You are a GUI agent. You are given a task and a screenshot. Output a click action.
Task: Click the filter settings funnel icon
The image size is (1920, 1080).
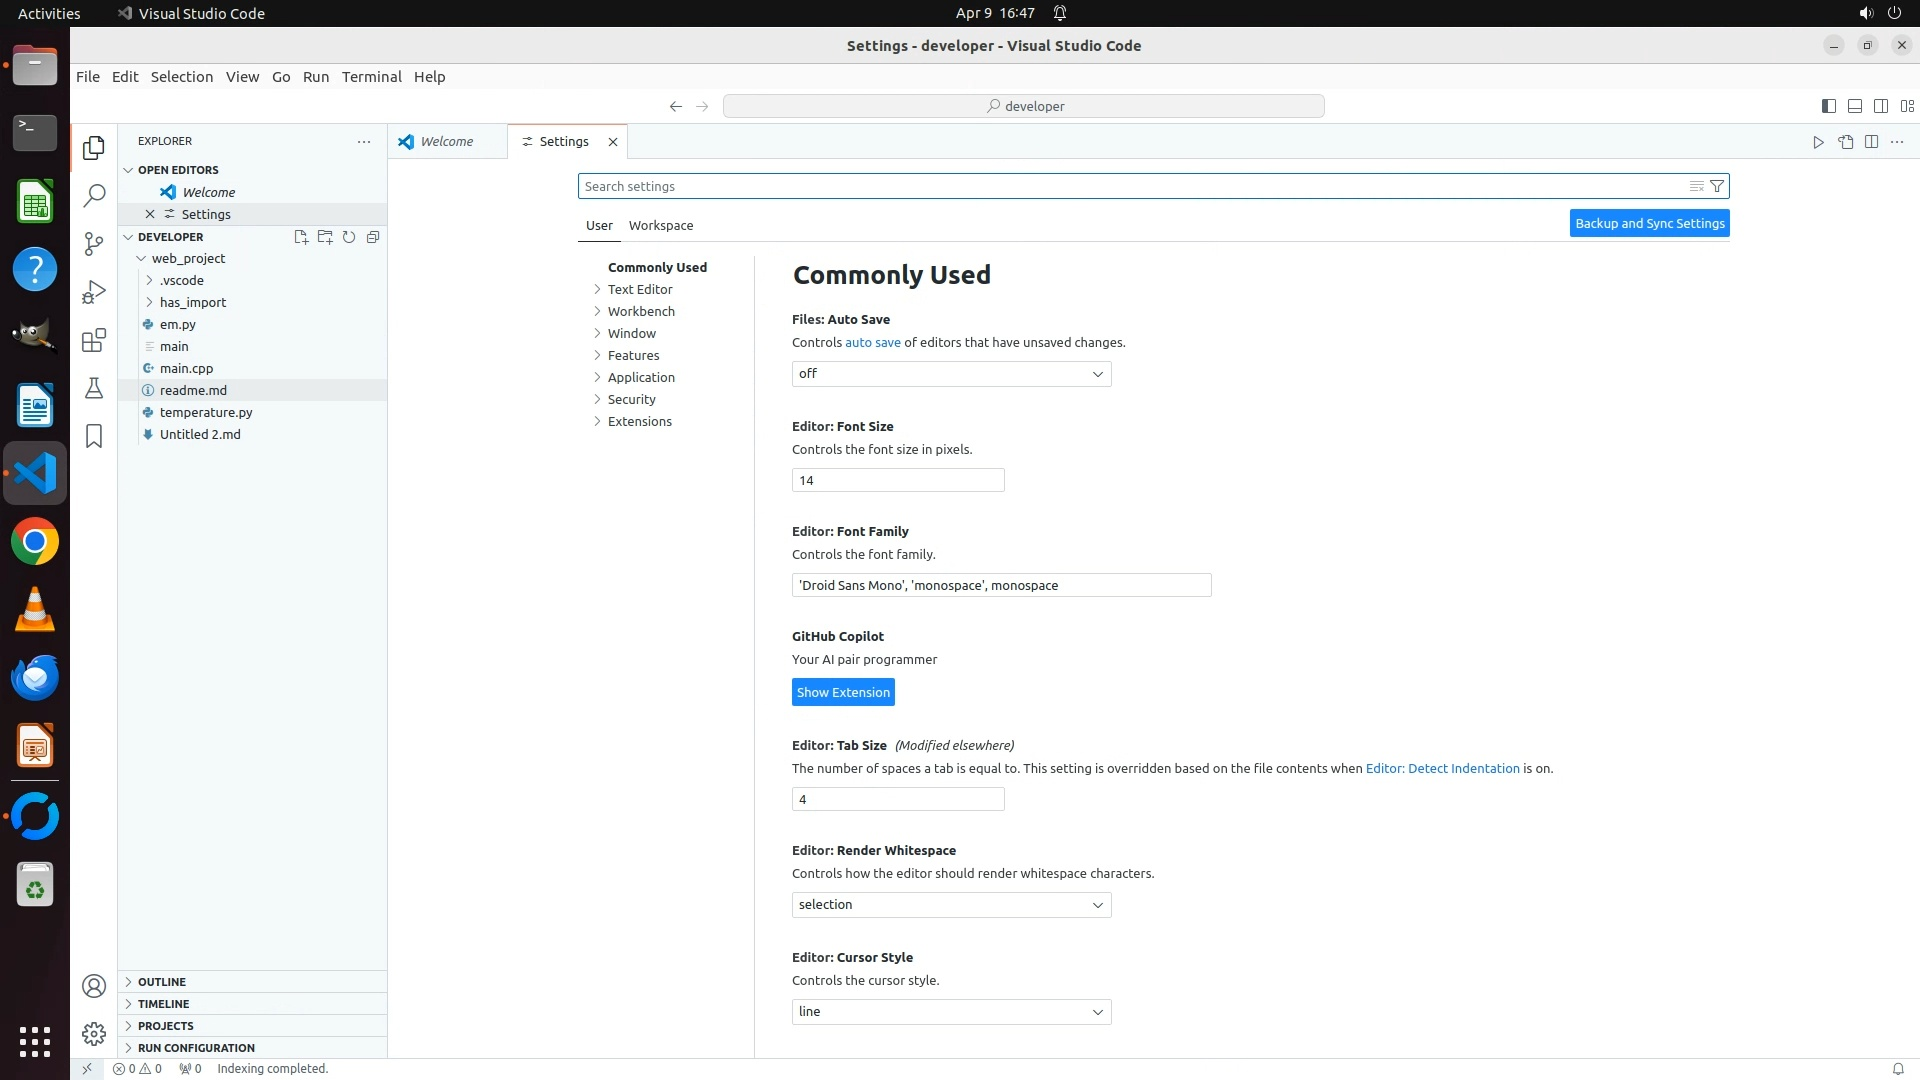point(1717,186)
